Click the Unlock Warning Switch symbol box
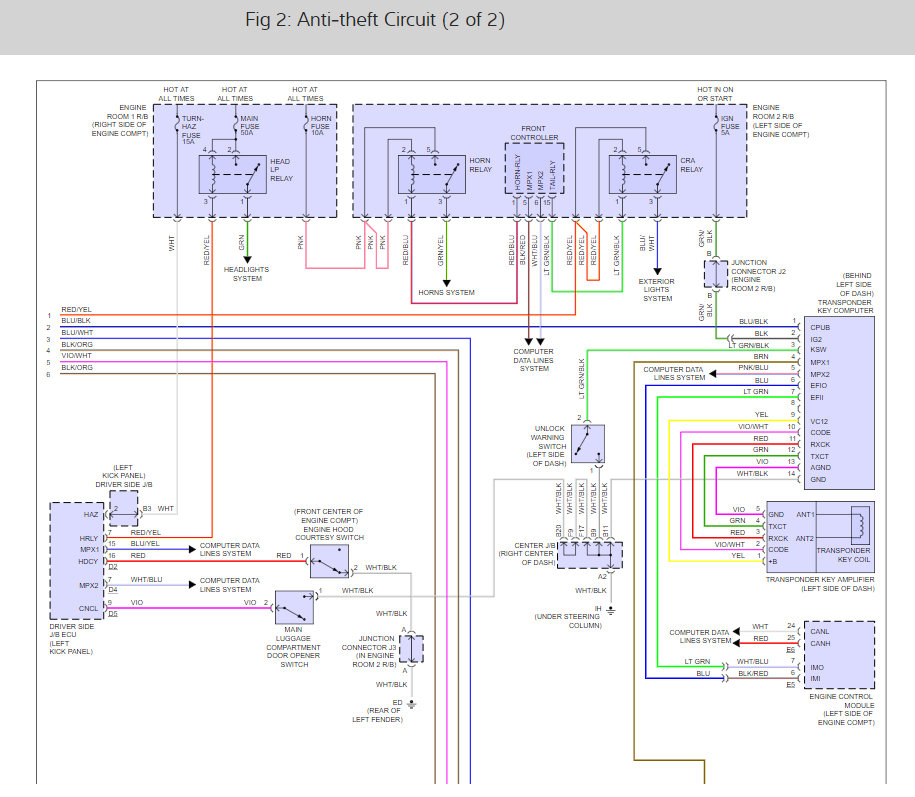 [588, 444]
